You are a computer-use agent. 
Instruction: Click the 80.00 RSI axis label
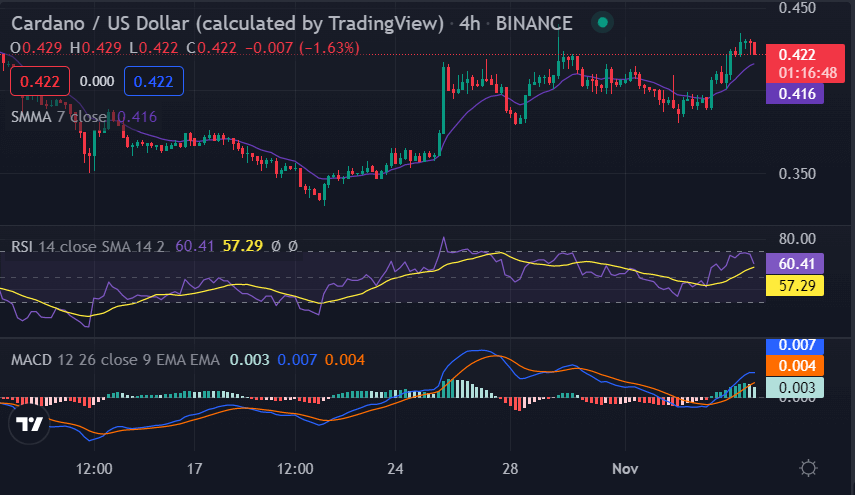[797, 239]
